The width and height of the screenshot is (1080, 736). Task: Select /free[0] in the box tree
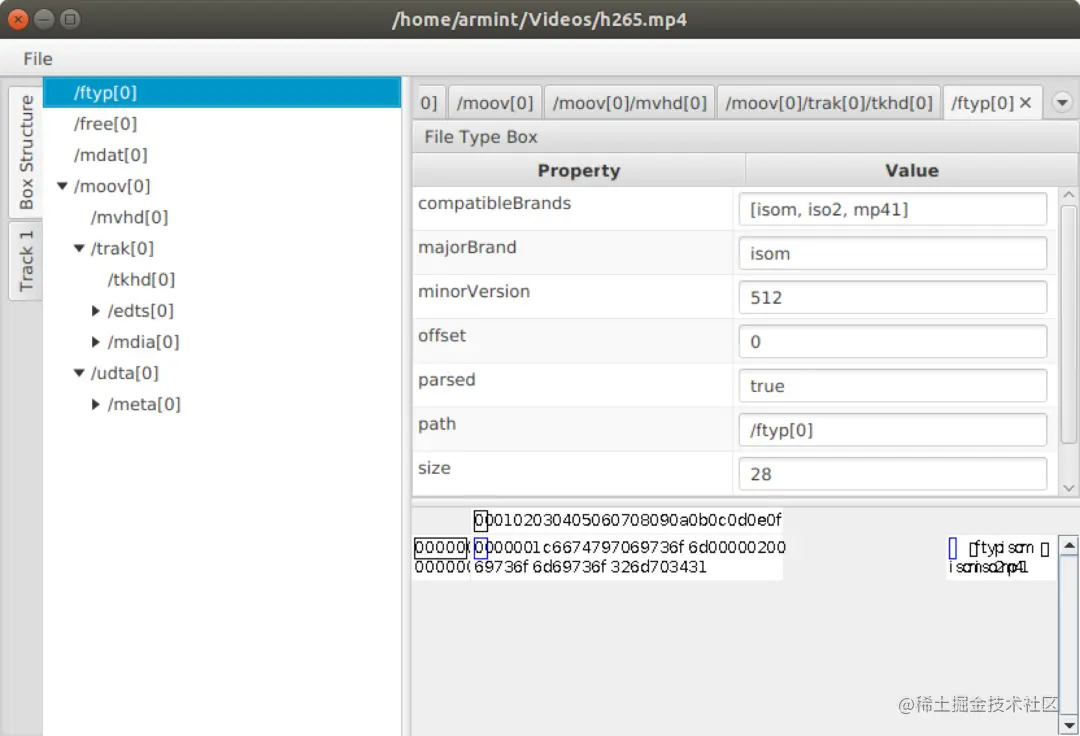point(105,124)
